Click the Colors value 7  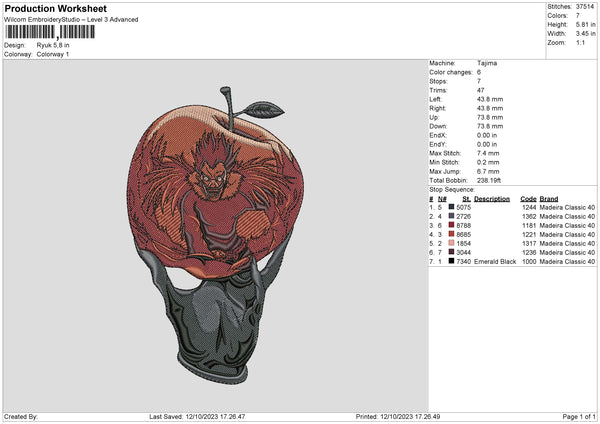point(578,16)
